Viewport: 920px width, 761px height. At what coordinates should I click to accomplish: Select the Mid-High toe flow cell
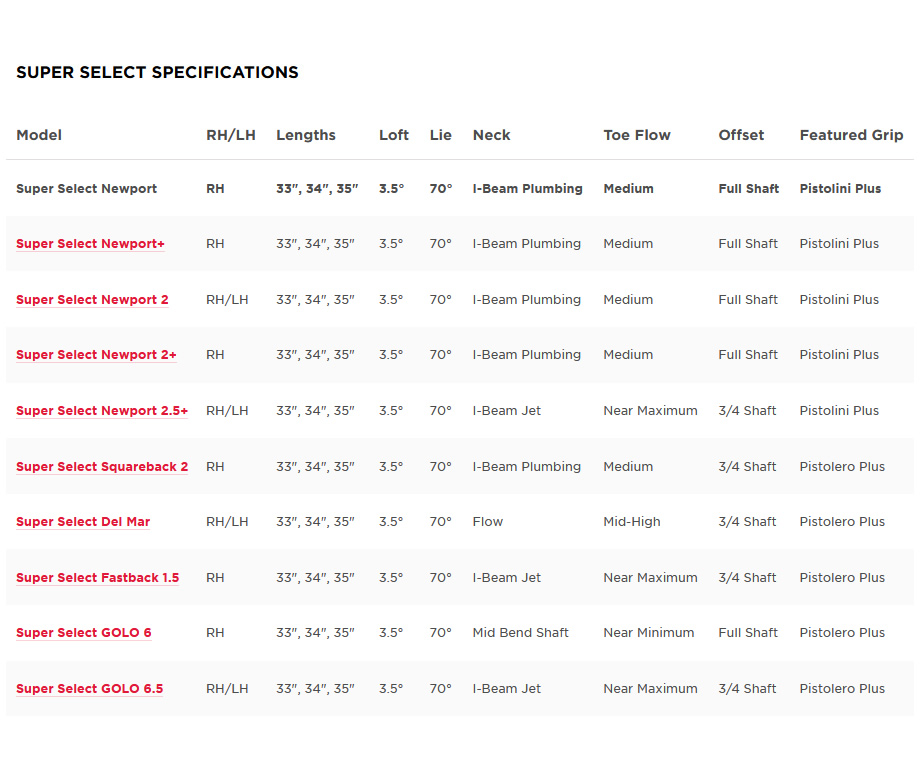(632, 522)
